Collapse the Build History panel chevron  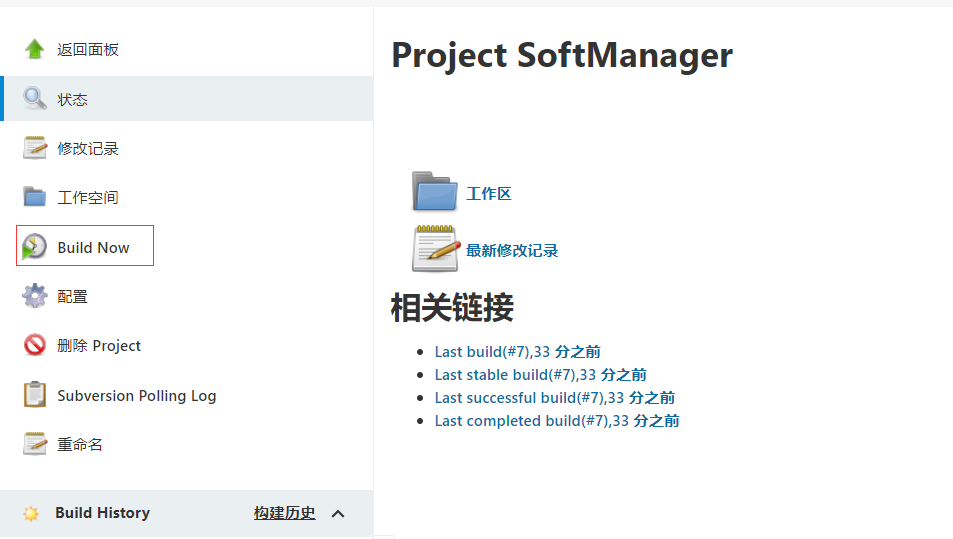pos(338,513)
